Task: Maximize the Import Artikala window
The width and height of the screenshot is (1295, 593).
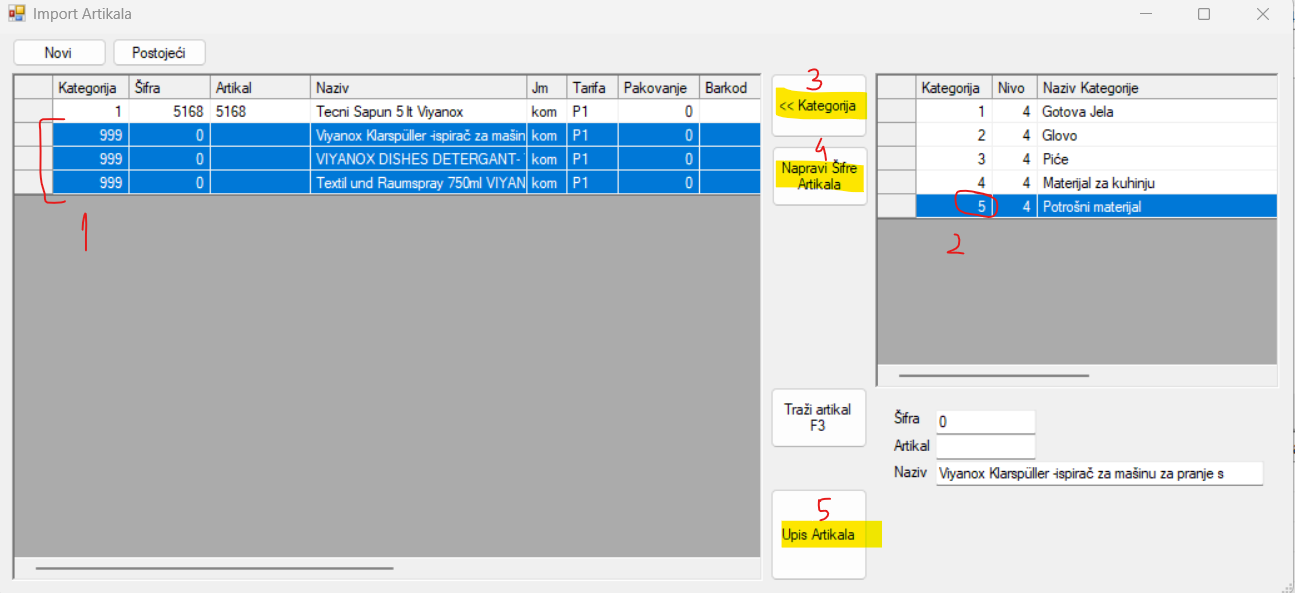Action: tap(1204, 14)
